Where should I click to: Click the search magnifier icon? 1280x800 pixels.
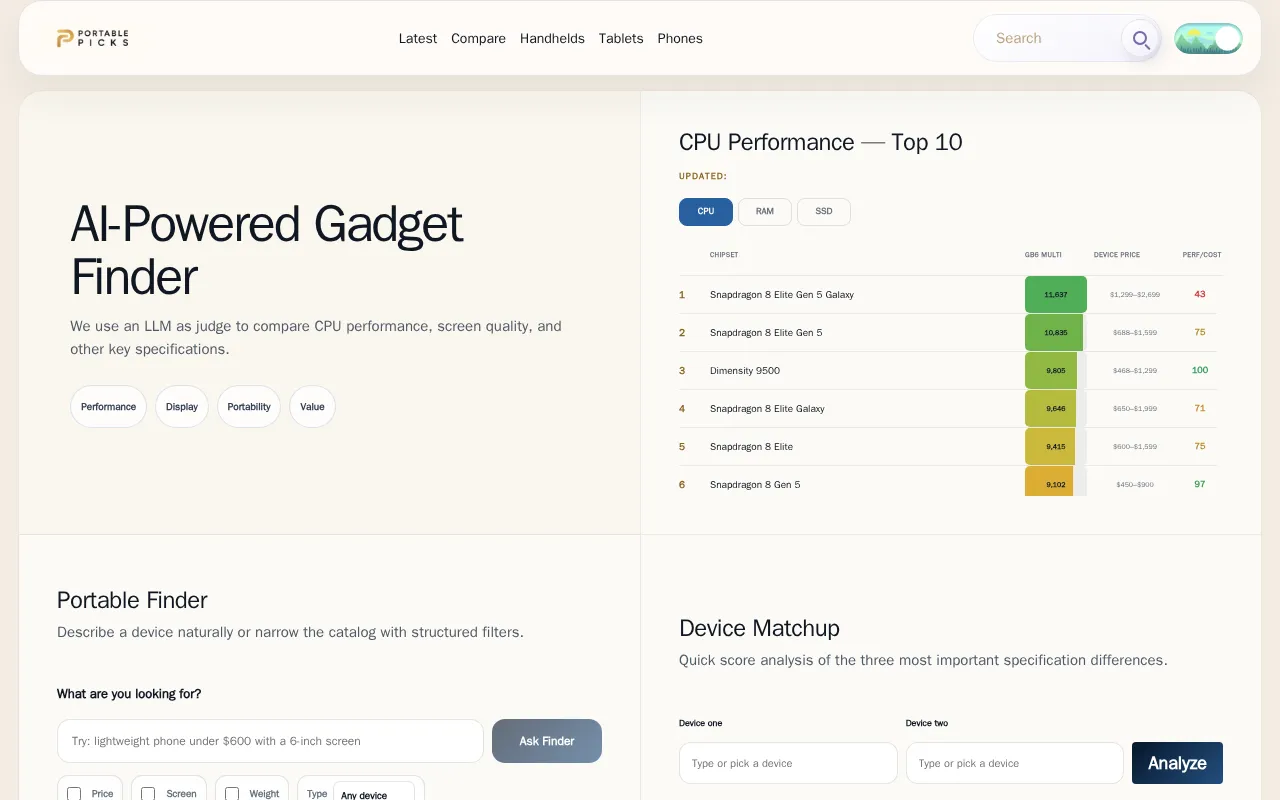click(x=1139, y=39)
